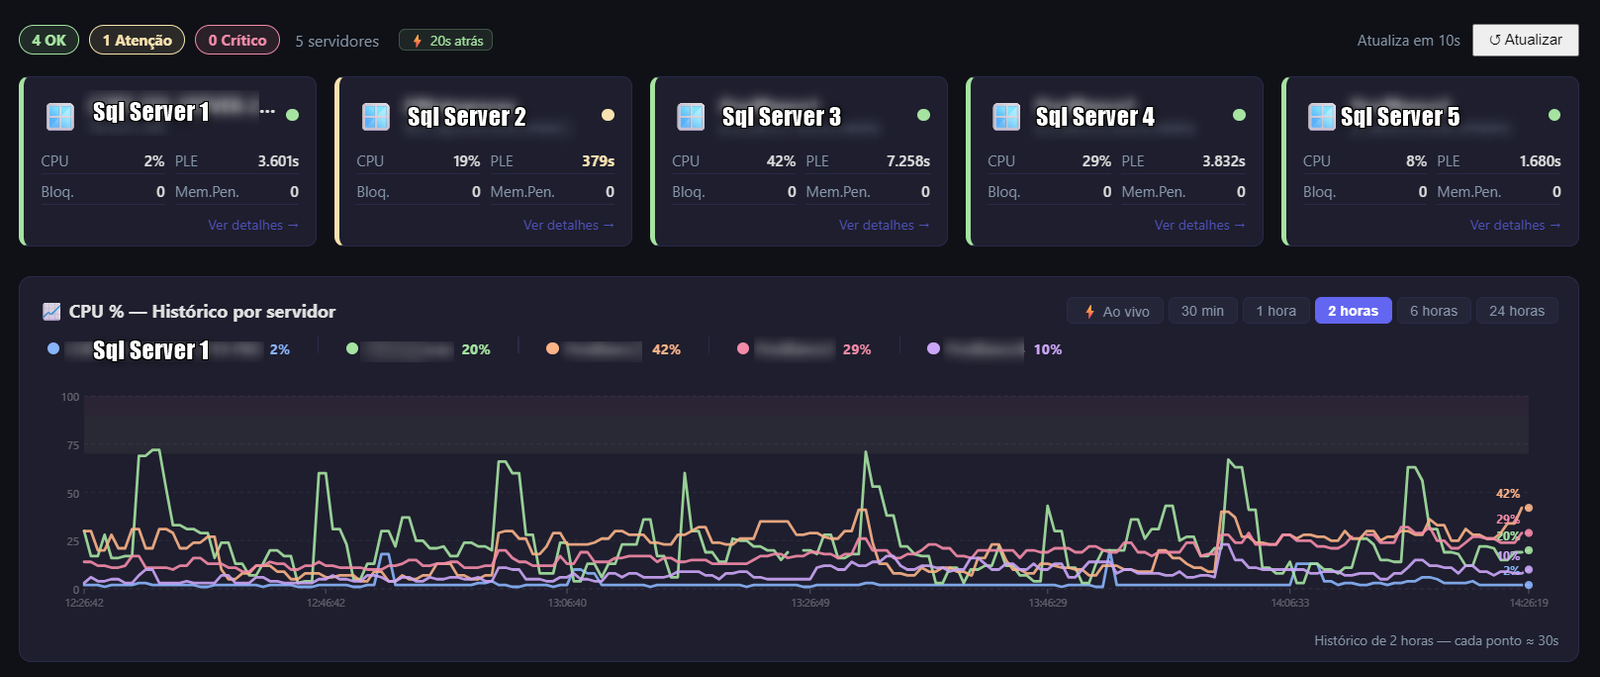Click the Windows icon on Sql Server 1 card

coord(60,117)
